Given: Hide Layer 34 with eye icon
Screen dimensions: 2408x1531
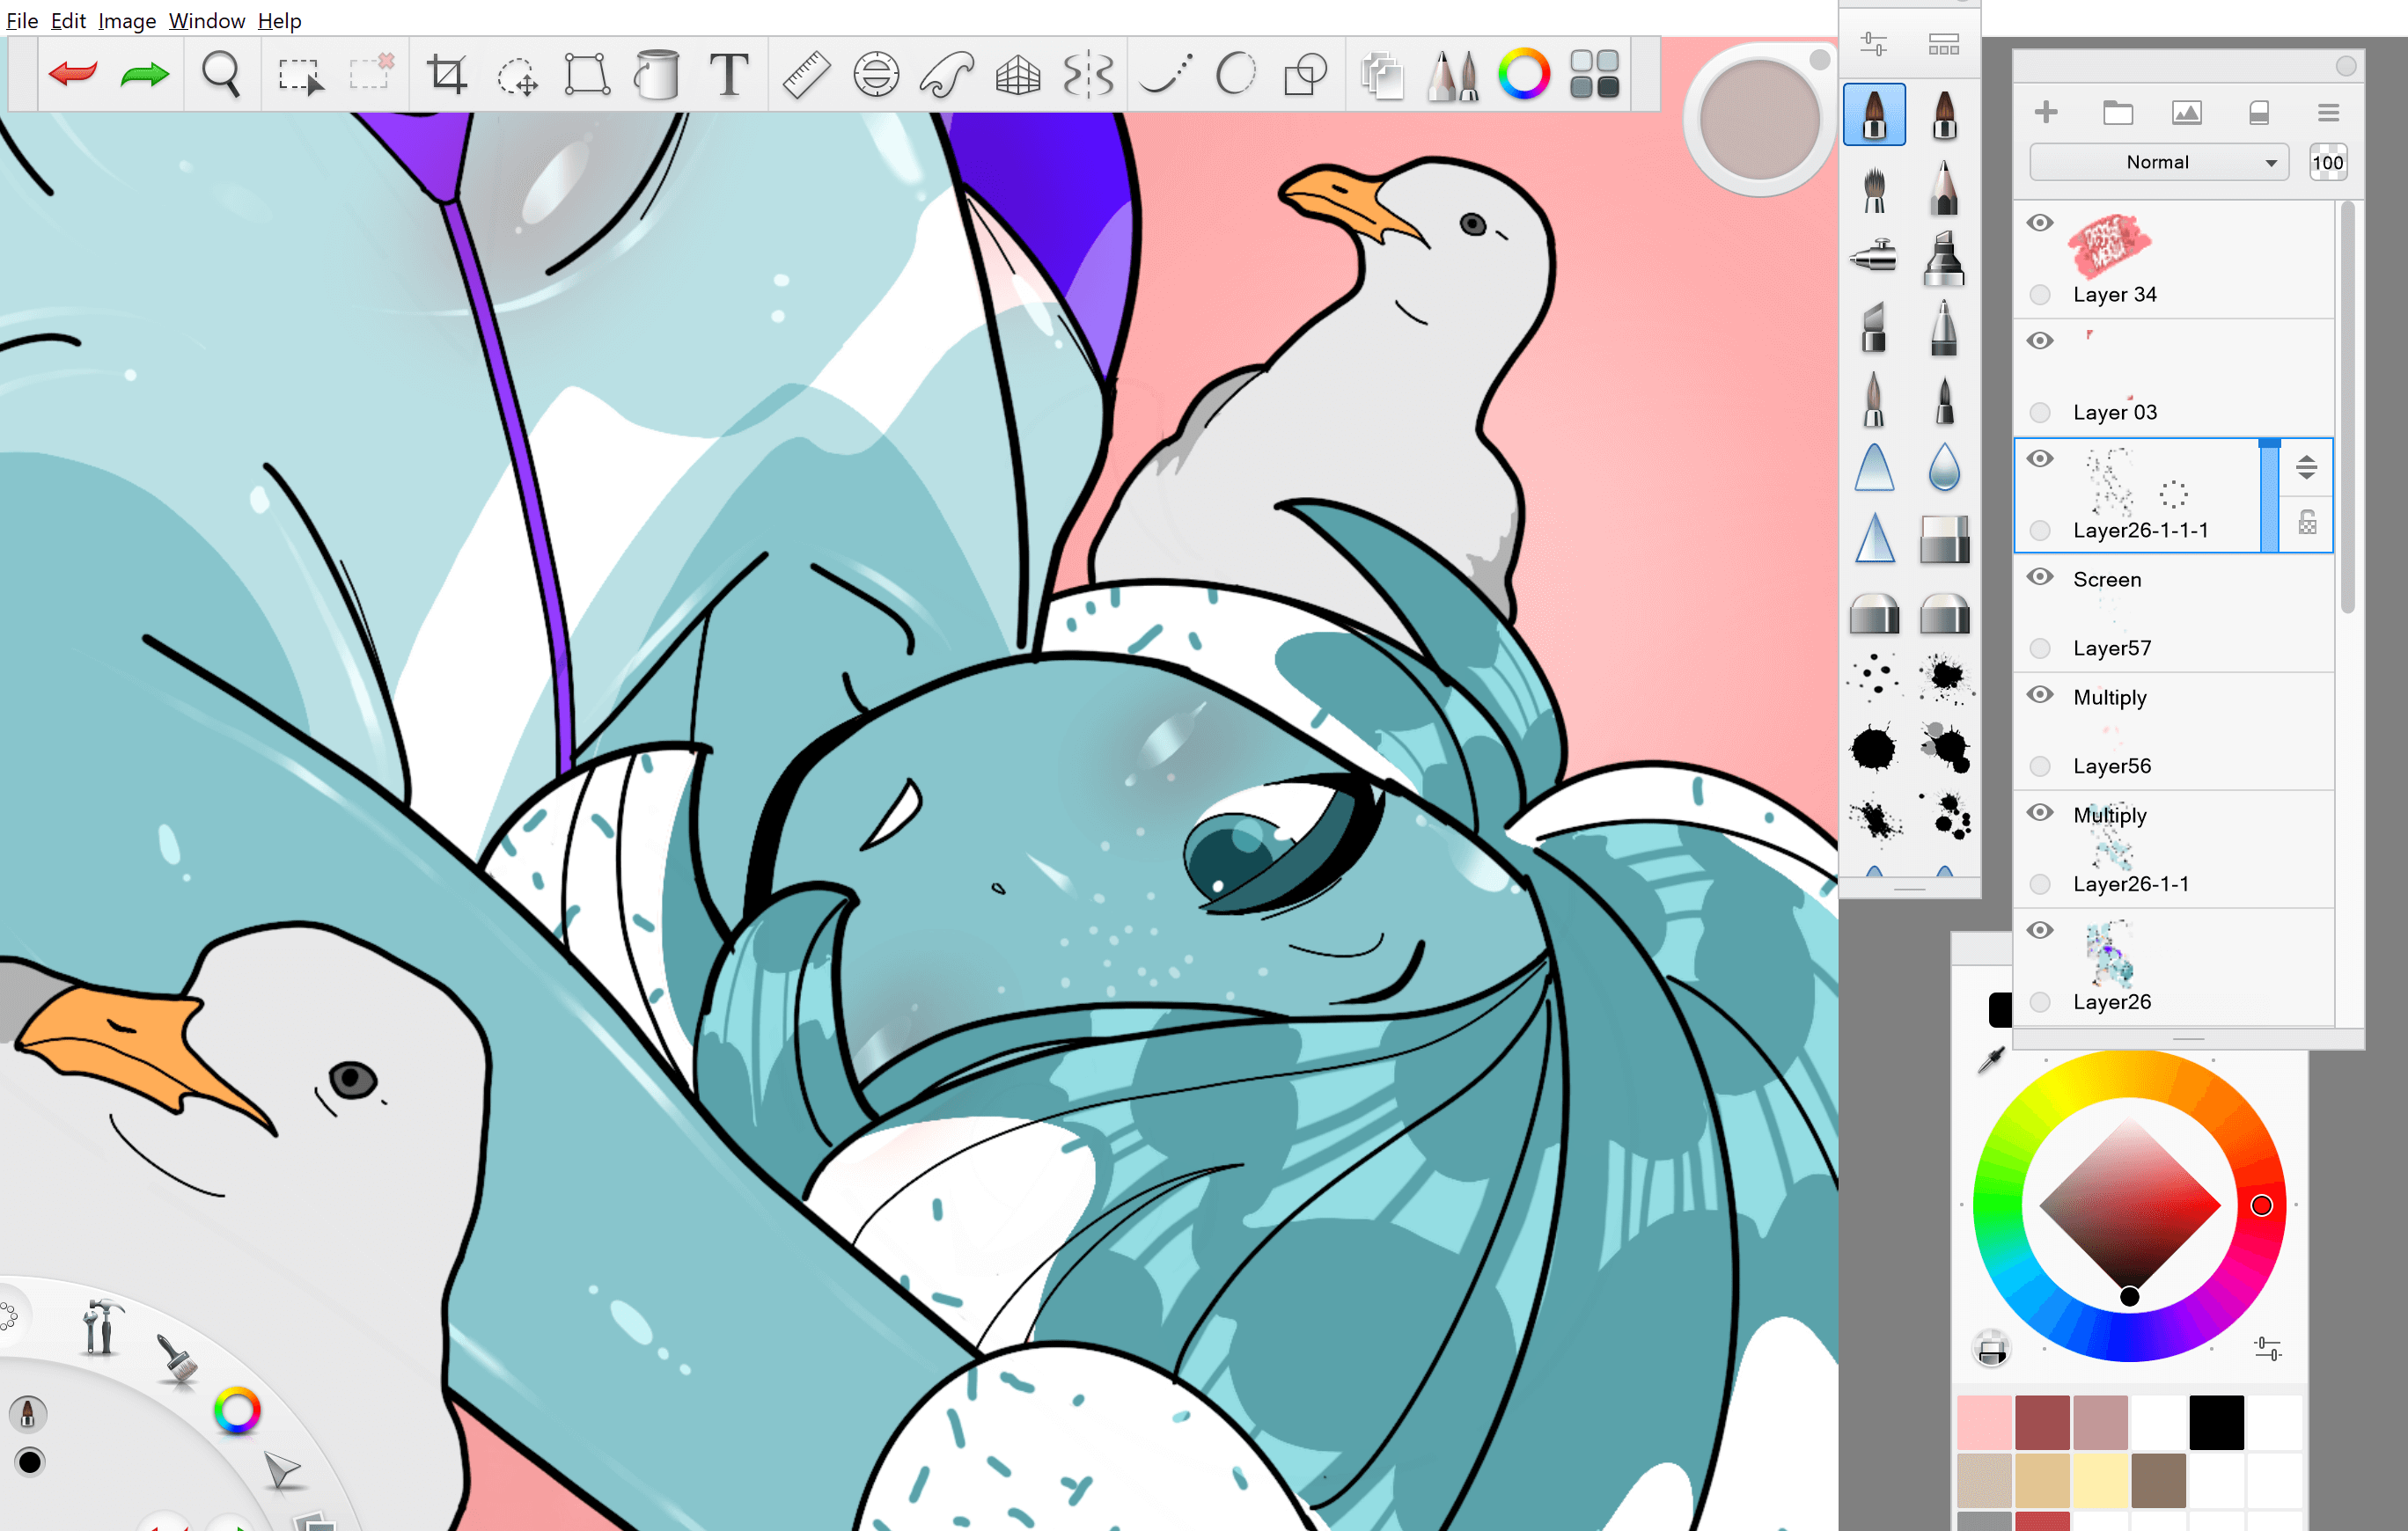Looking at the screenshot, I should pyautogui.click(x=2040, y=222).
